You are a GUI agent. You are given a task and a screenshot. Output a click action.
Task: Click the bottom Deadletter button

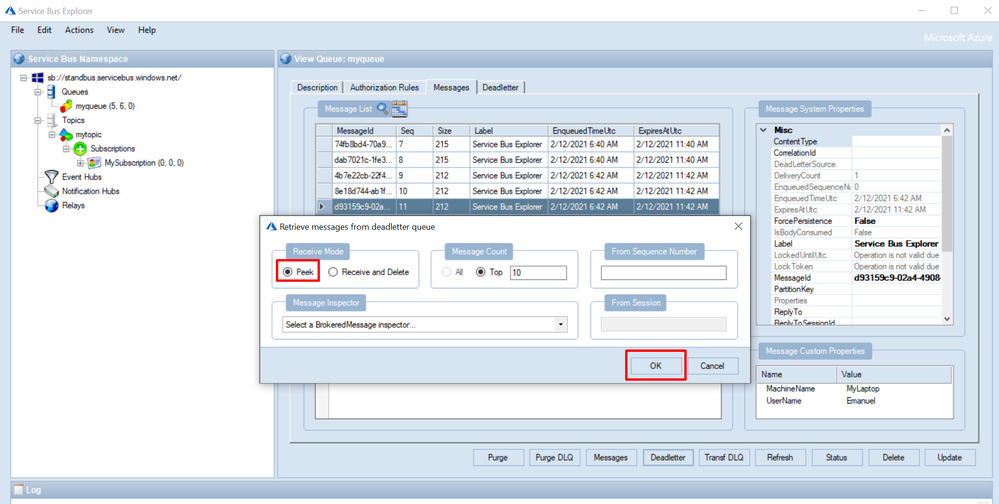click(668, 457)
